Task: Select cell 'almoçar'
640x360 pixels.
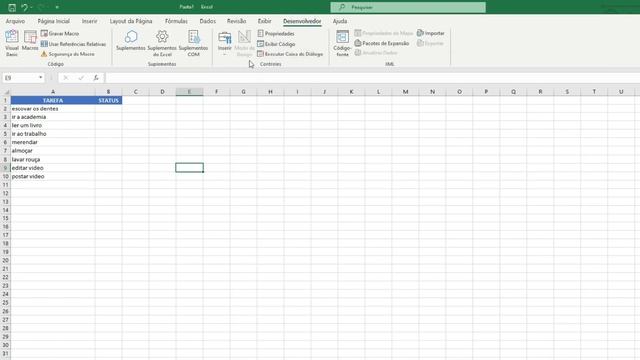Action: 53,151
